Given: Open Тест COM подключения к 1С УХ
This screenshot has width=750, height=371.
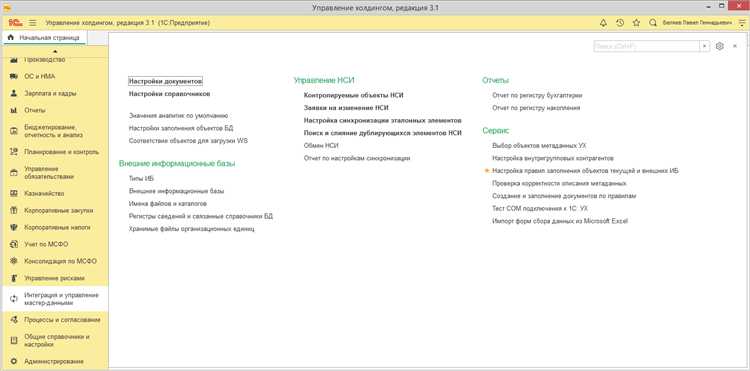Looking at the screenshot, I should [540, 209].
